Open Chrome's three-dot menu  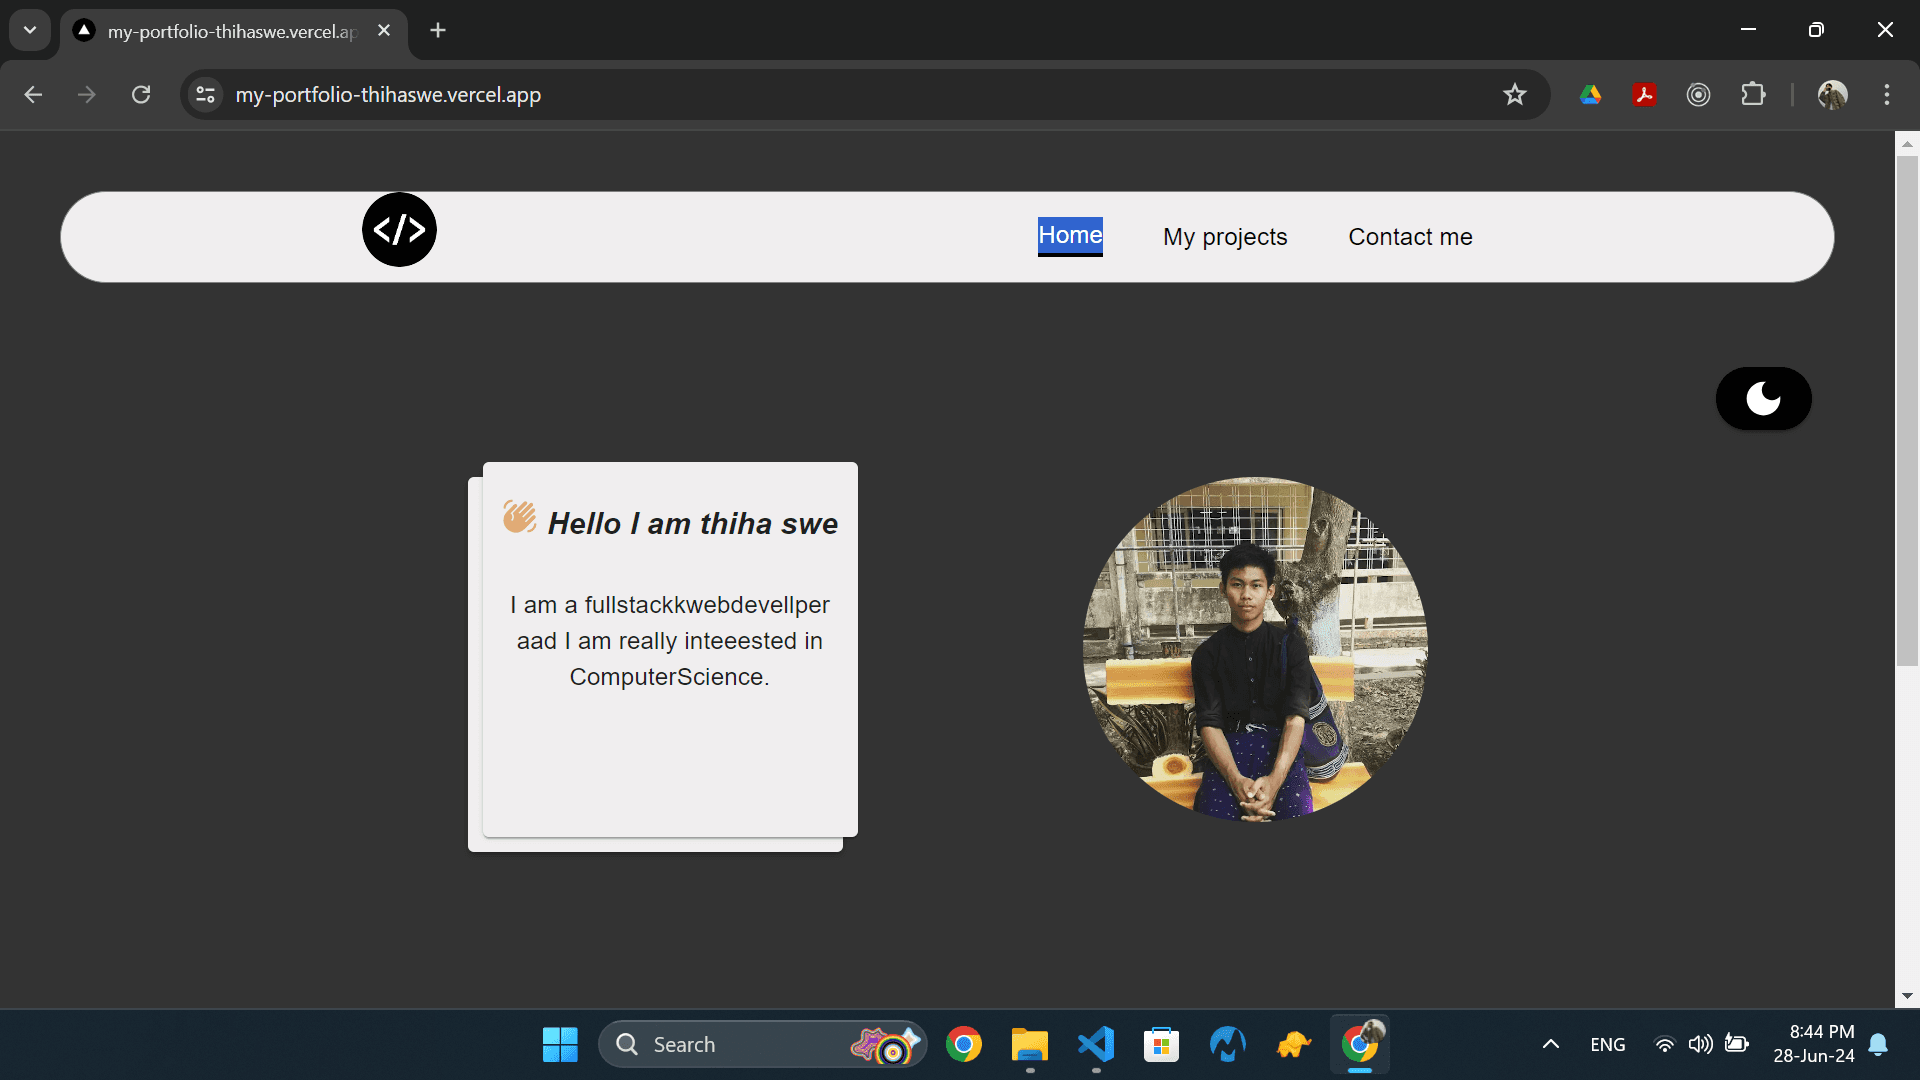pyautogui.click(x=1886, y=94)
